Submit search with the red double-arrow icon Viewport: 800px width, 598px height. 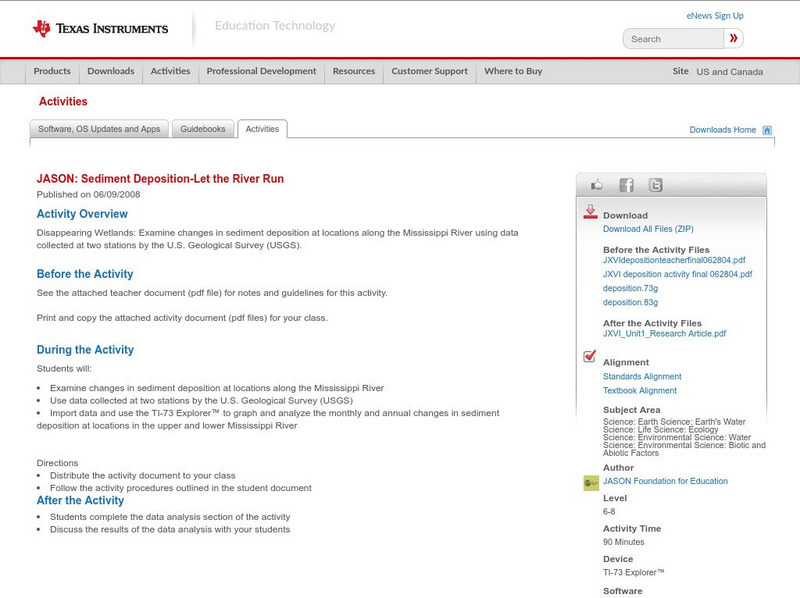pos(734,38)
